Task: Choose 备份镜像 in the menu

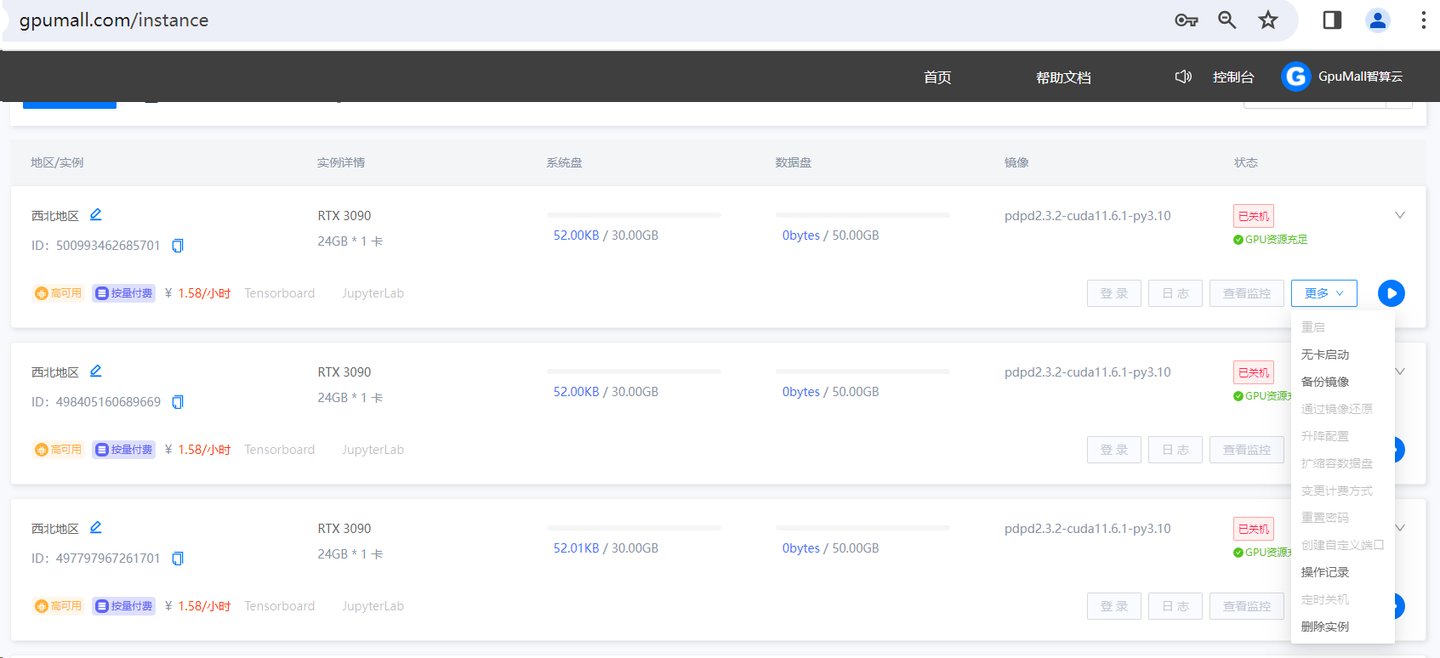Action: coord(1325,381)
